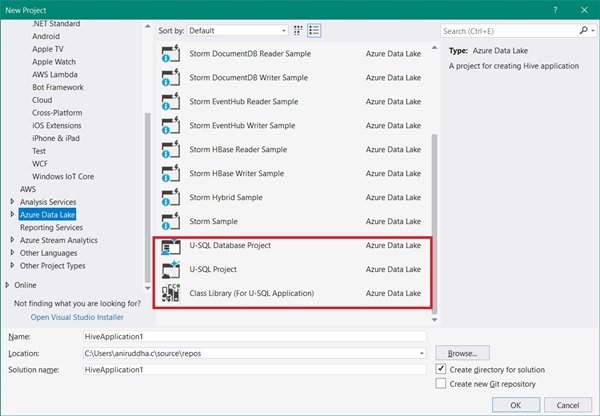Click the Storm Sample template icon
Image resolution: width=600 pixels, height=416 pixels.
(171, 221)
